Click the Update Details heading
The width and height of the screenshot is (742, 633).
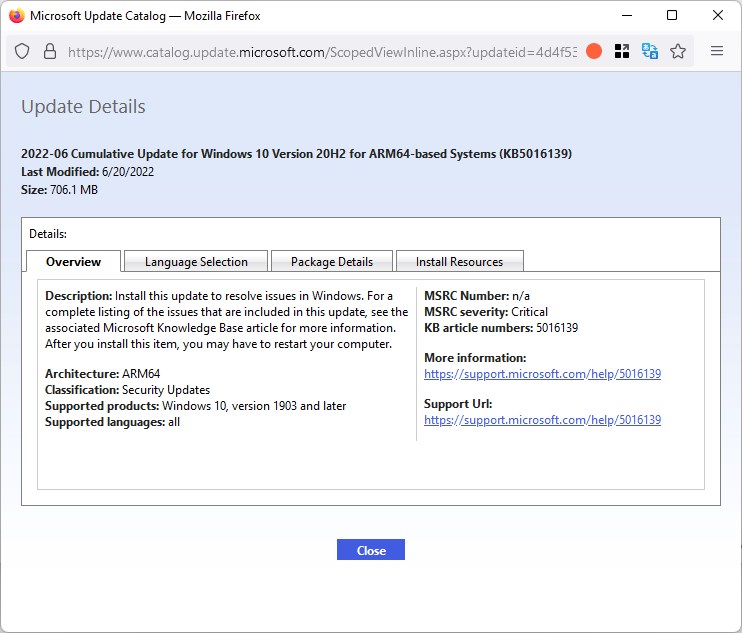click(x=83, y=106)
